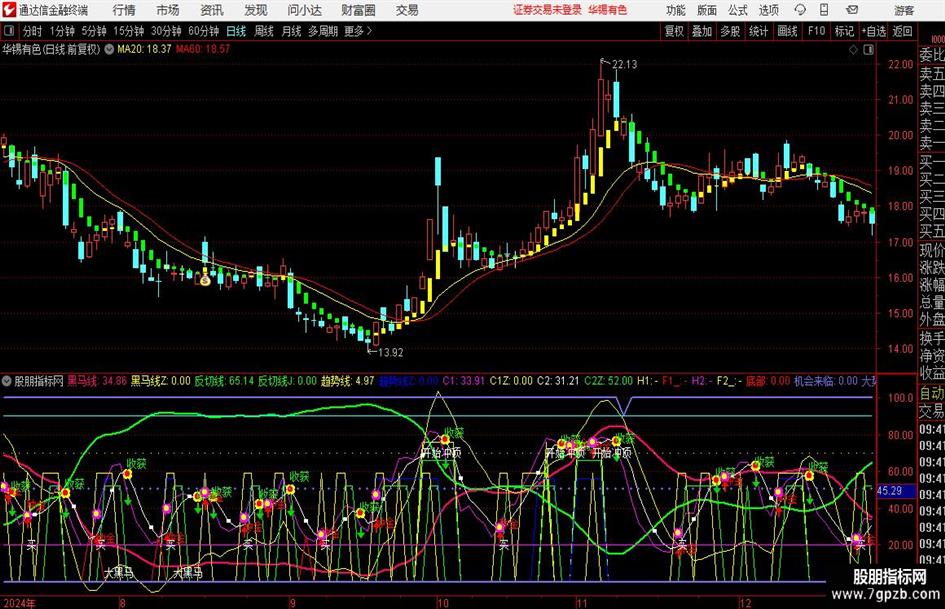The width and height of the screenshot is (945, 609).
Task: Click the 画线 drawing button
Action: click(x=787, y=31)
